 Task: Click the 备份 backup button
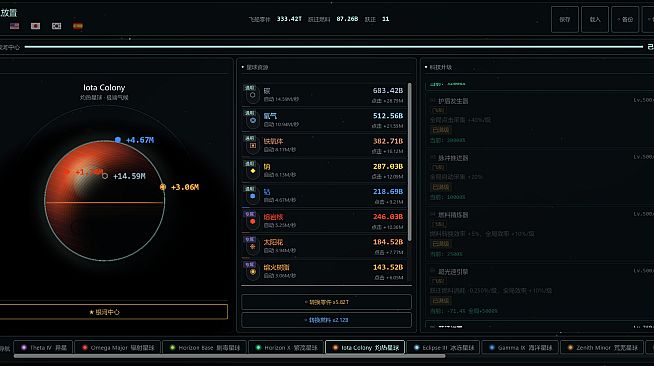coord(625,19)
